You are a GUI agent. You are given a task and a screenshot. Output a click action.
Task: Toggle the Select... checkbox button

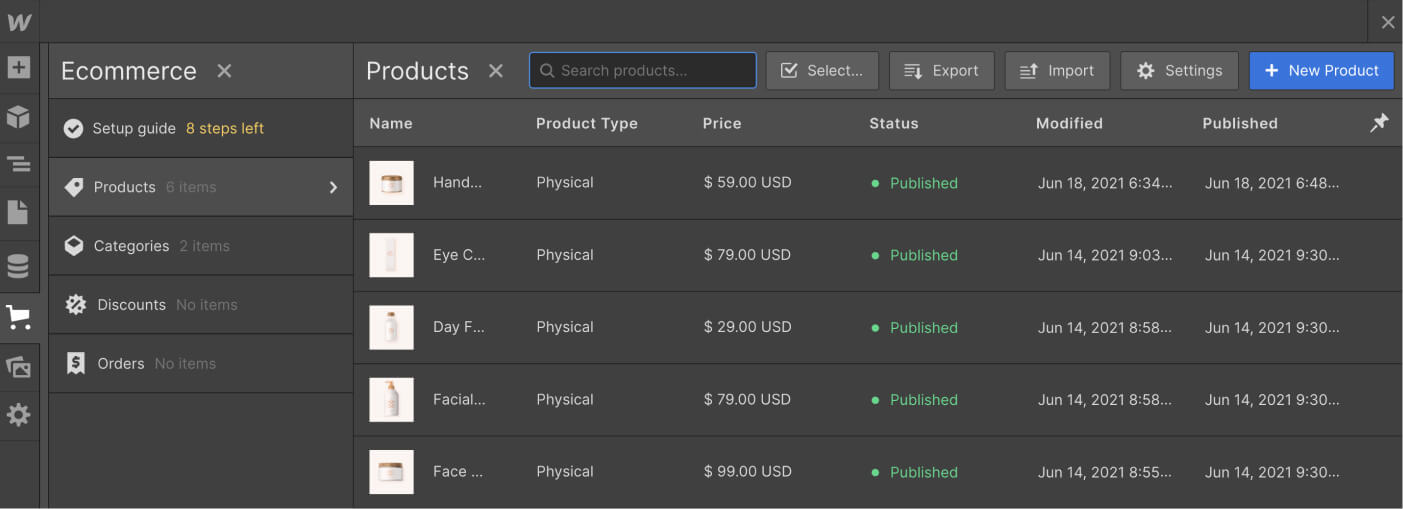pos(822,71)
